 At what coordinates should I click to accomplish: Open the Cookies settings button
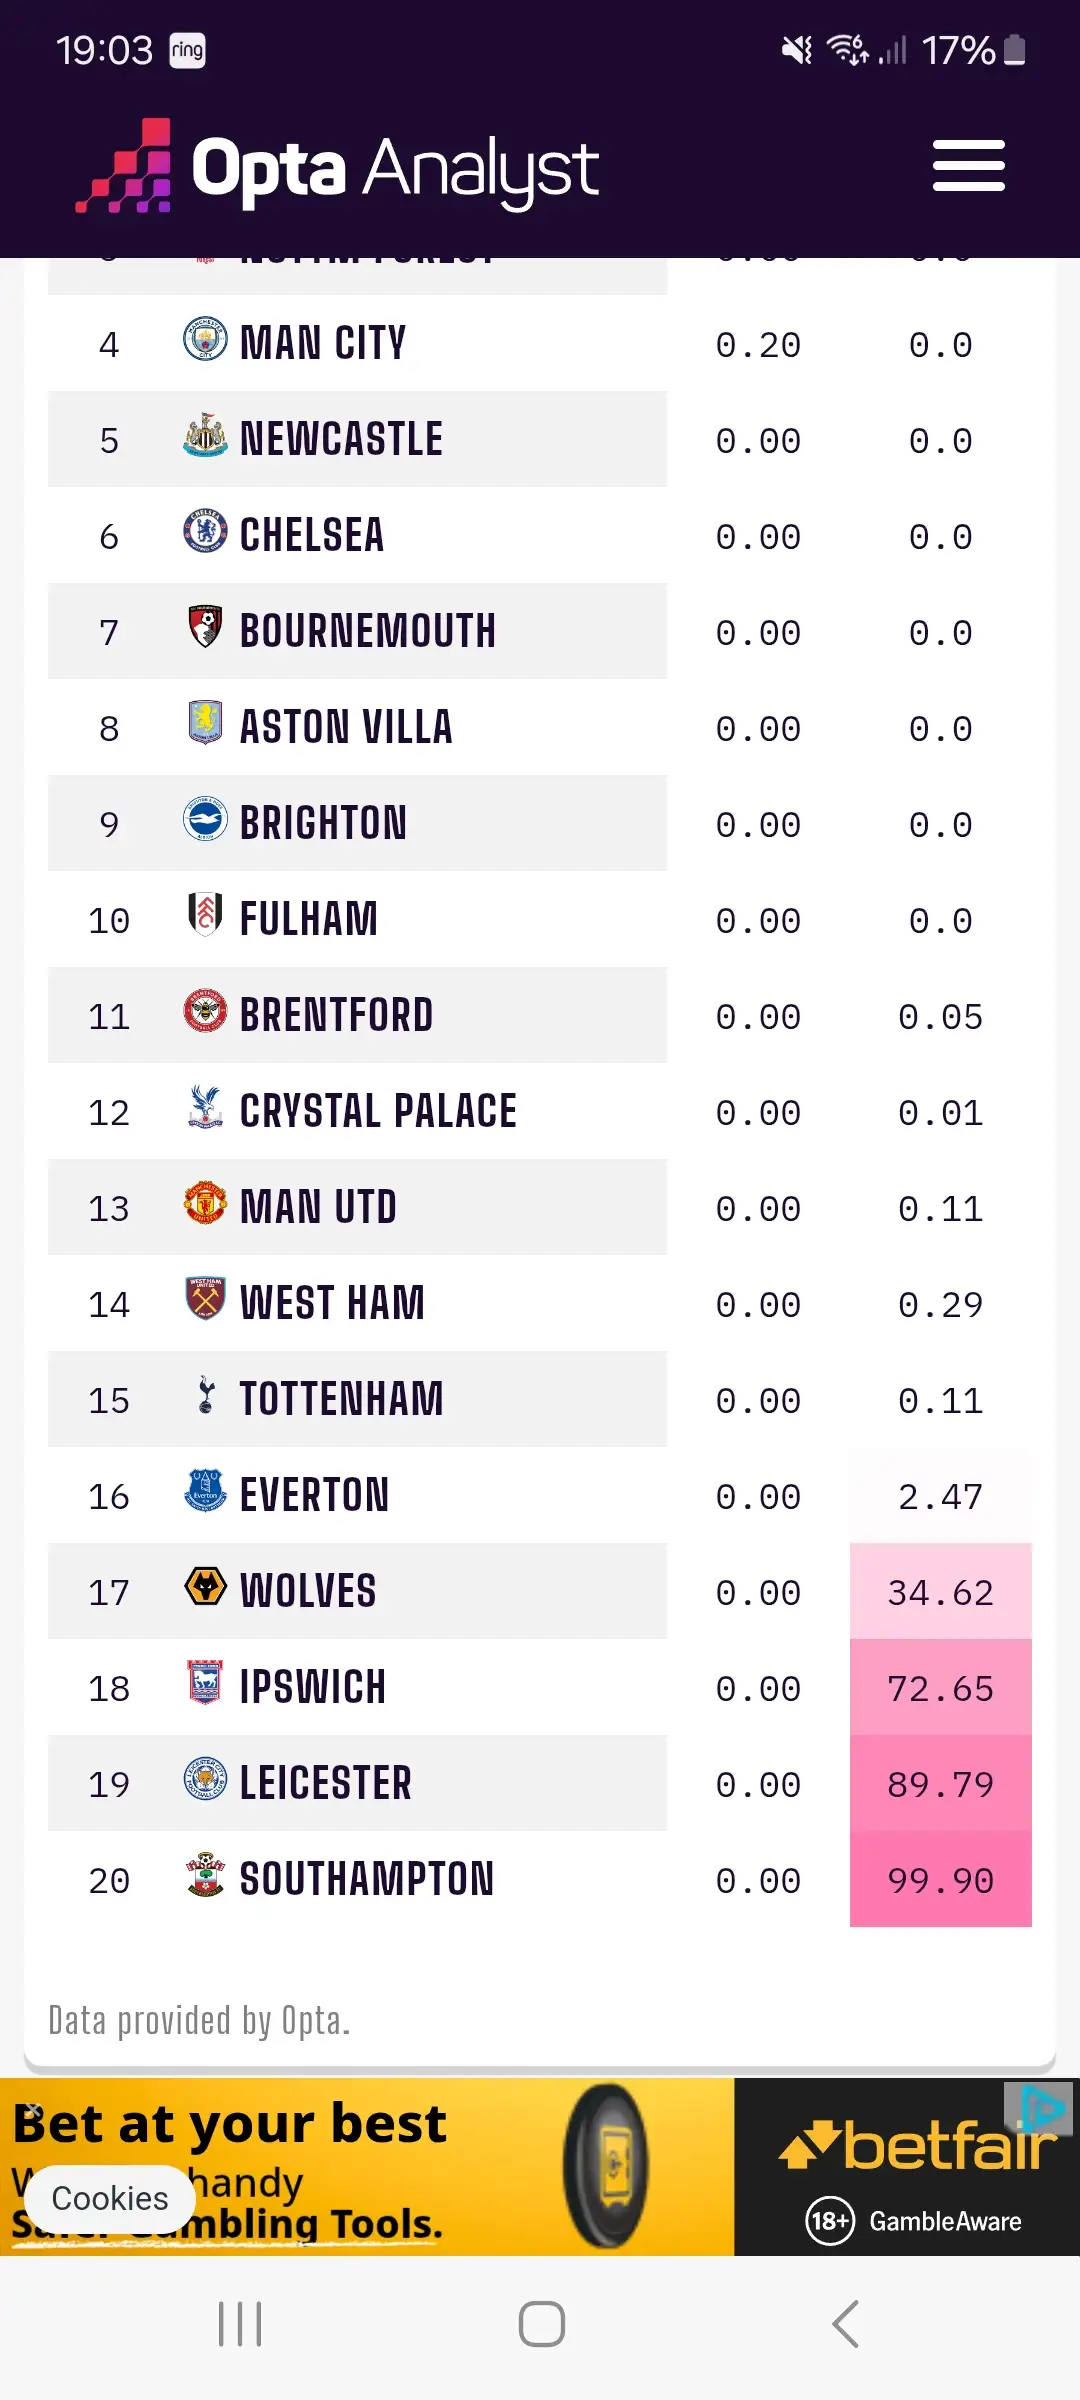point(110,2198)
